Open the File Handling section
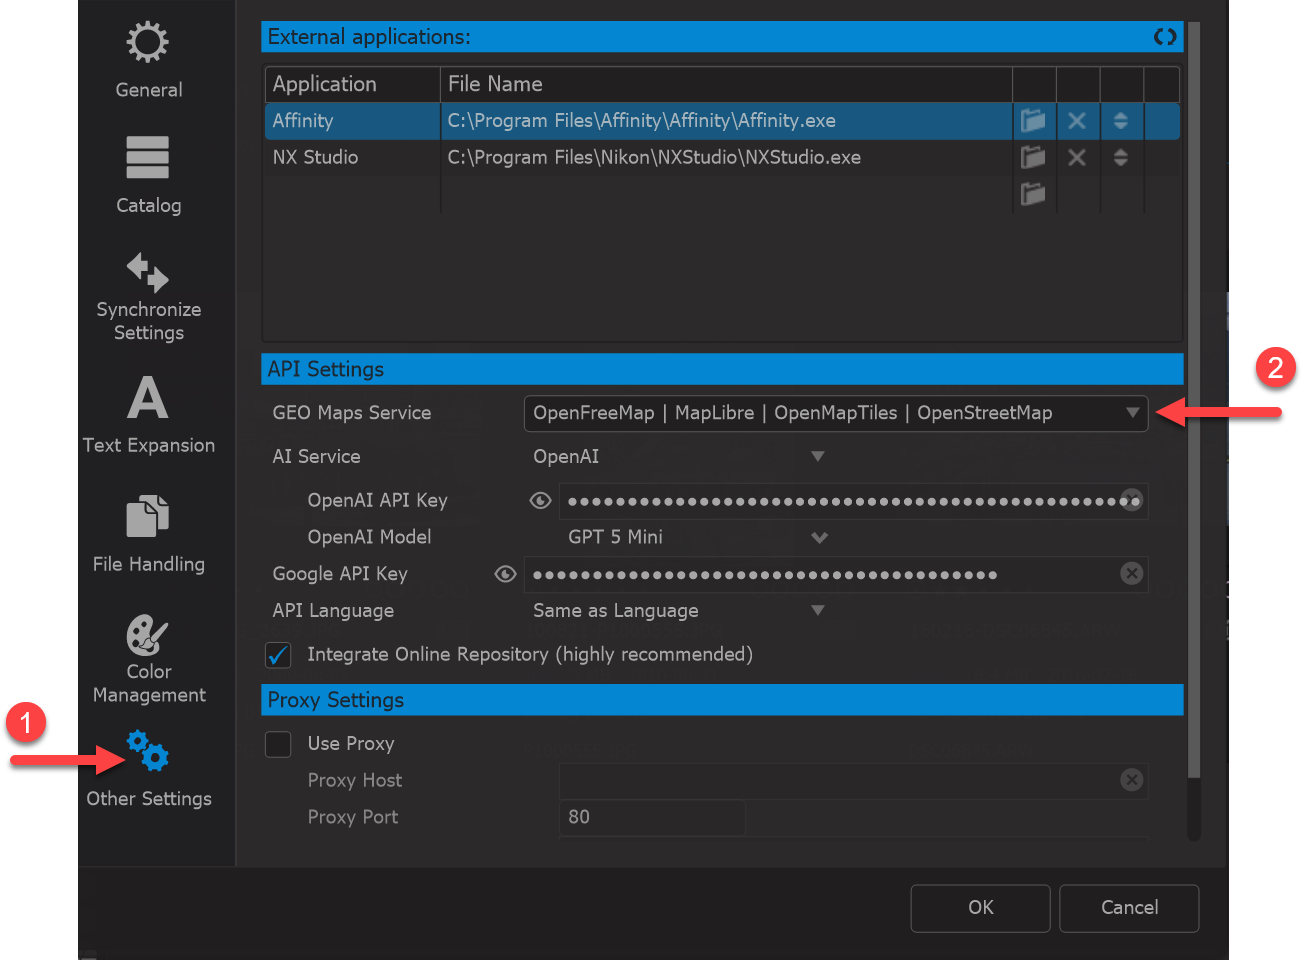This screenshot has height=960, width=1316. pyautogui.click(x=148, y=534)
